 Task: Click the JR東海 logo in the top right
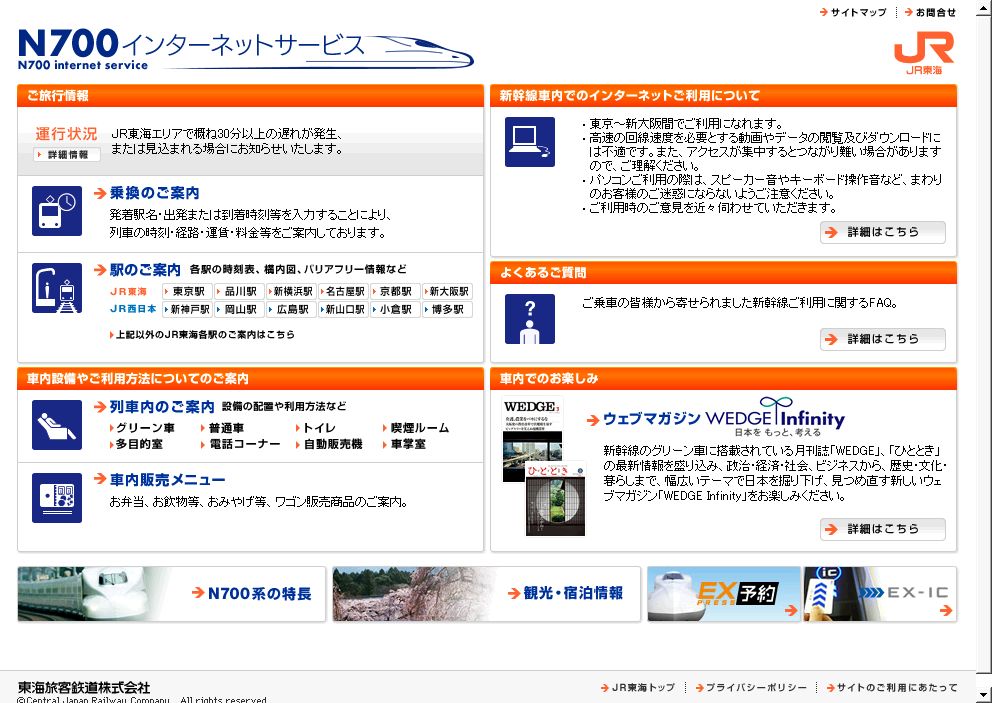925,50
